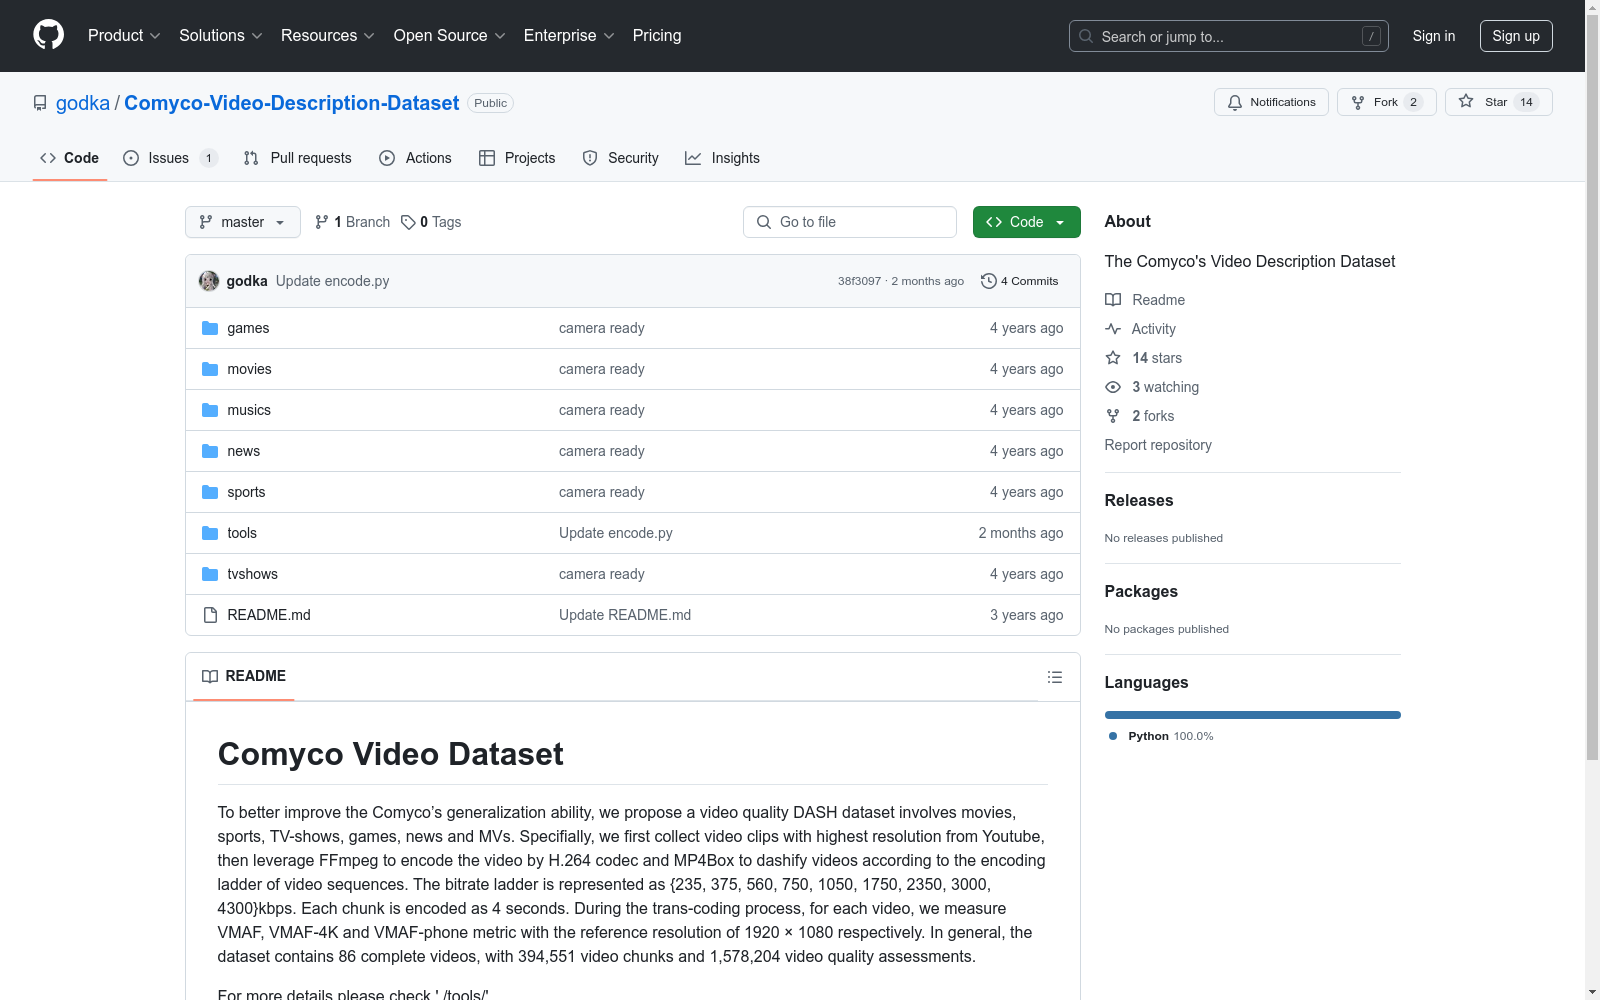Click the games folder icon

210,328
